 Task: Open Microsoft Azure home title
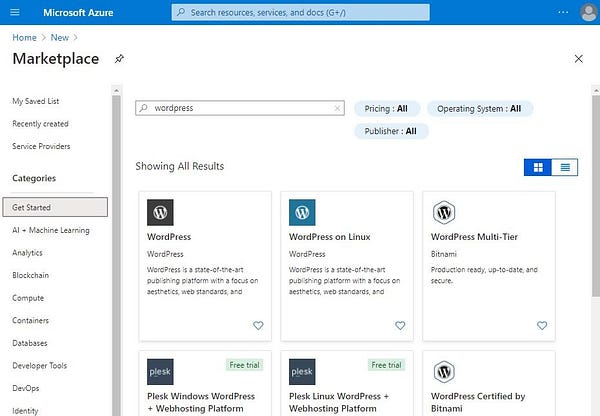(x=78, y=13)
